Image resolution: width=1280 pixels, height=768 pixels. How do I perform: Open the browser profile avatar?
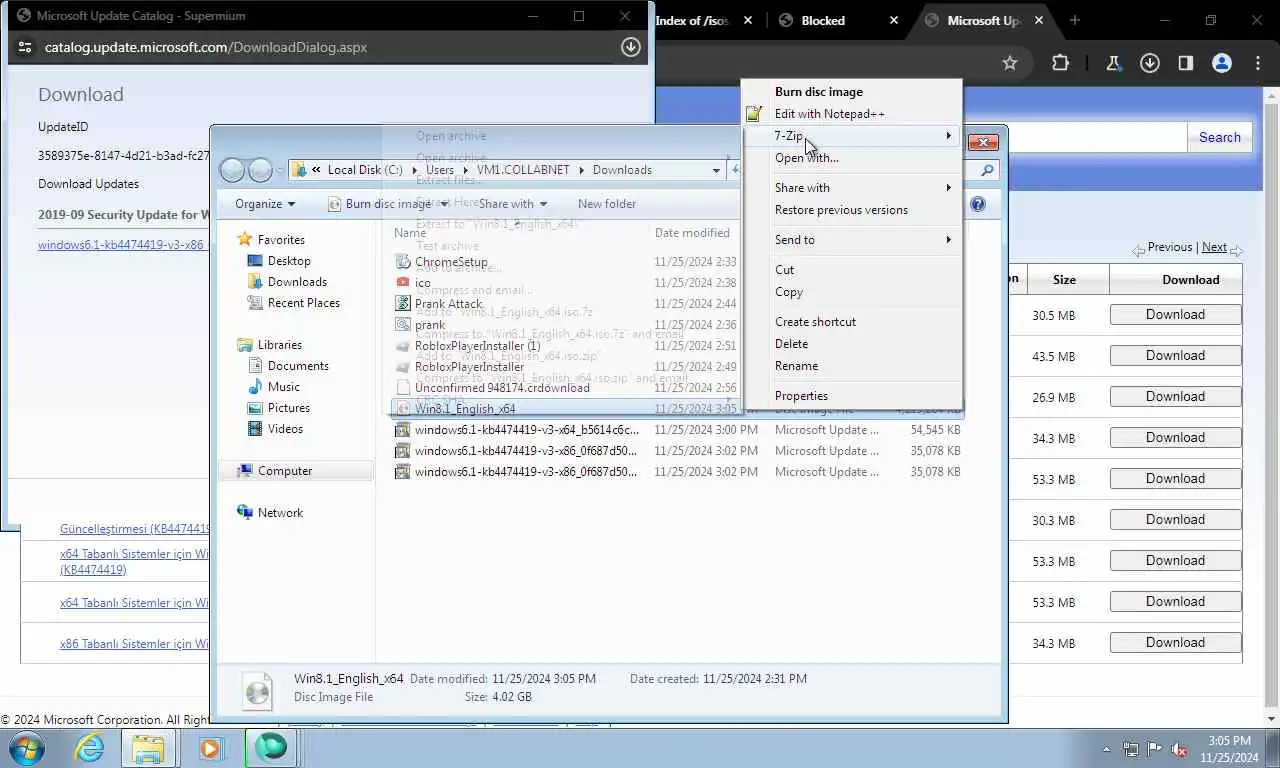pyautogui.click(x=1221, y=63)
